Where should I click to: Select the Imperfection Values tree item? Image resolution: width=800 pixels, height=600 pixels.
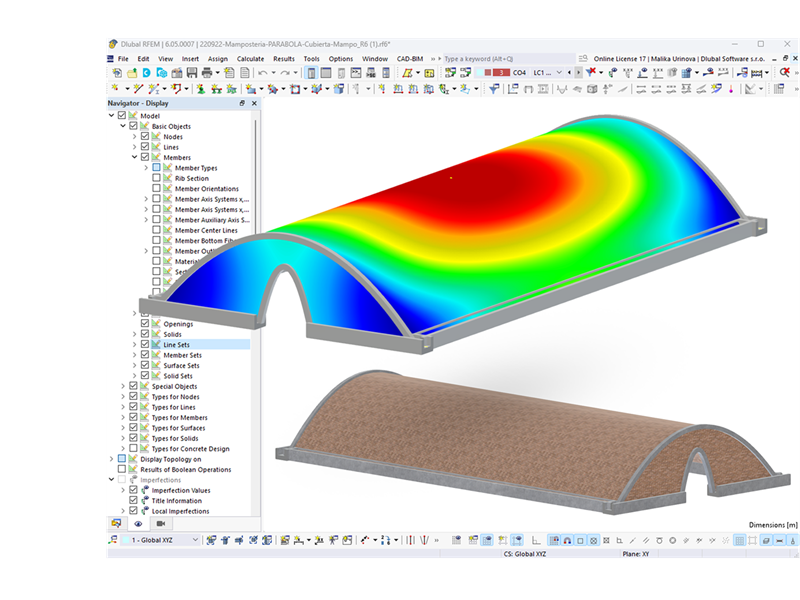(x=181, y=490)
